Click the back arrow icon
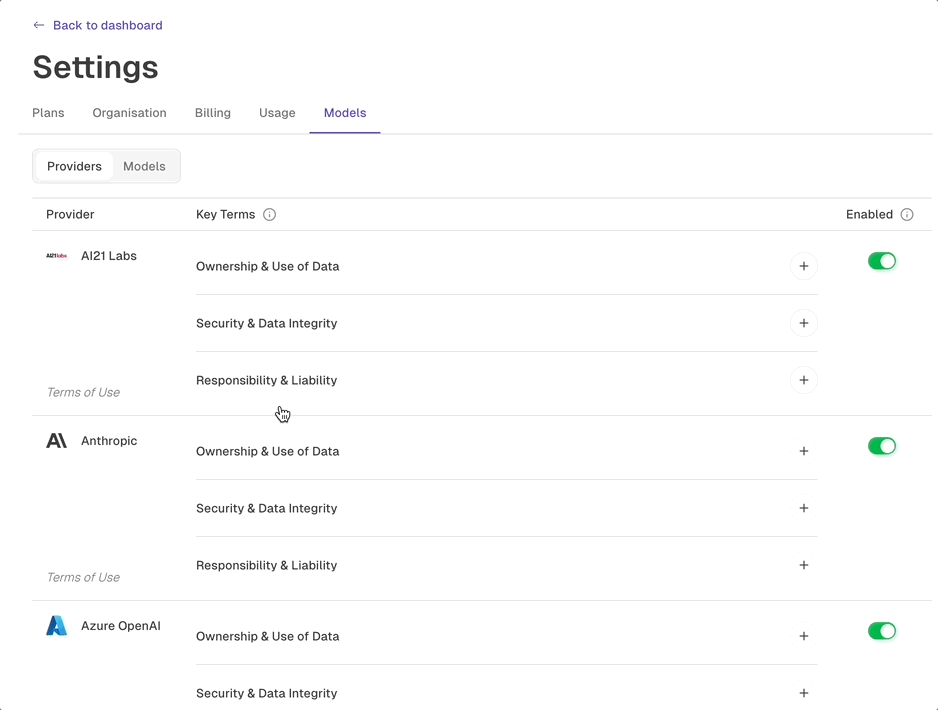The width and height of the screenshot is (938, 710). (38, 24)
